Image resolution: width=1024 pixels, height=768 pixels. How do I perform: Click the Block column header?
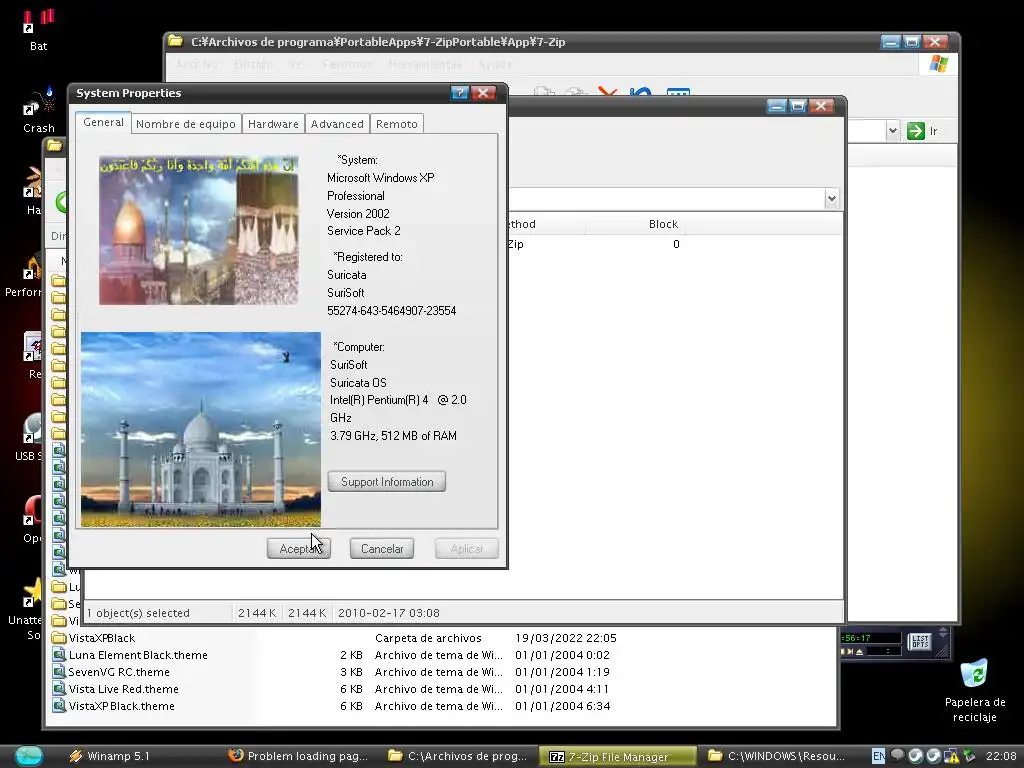coord(663,224)
